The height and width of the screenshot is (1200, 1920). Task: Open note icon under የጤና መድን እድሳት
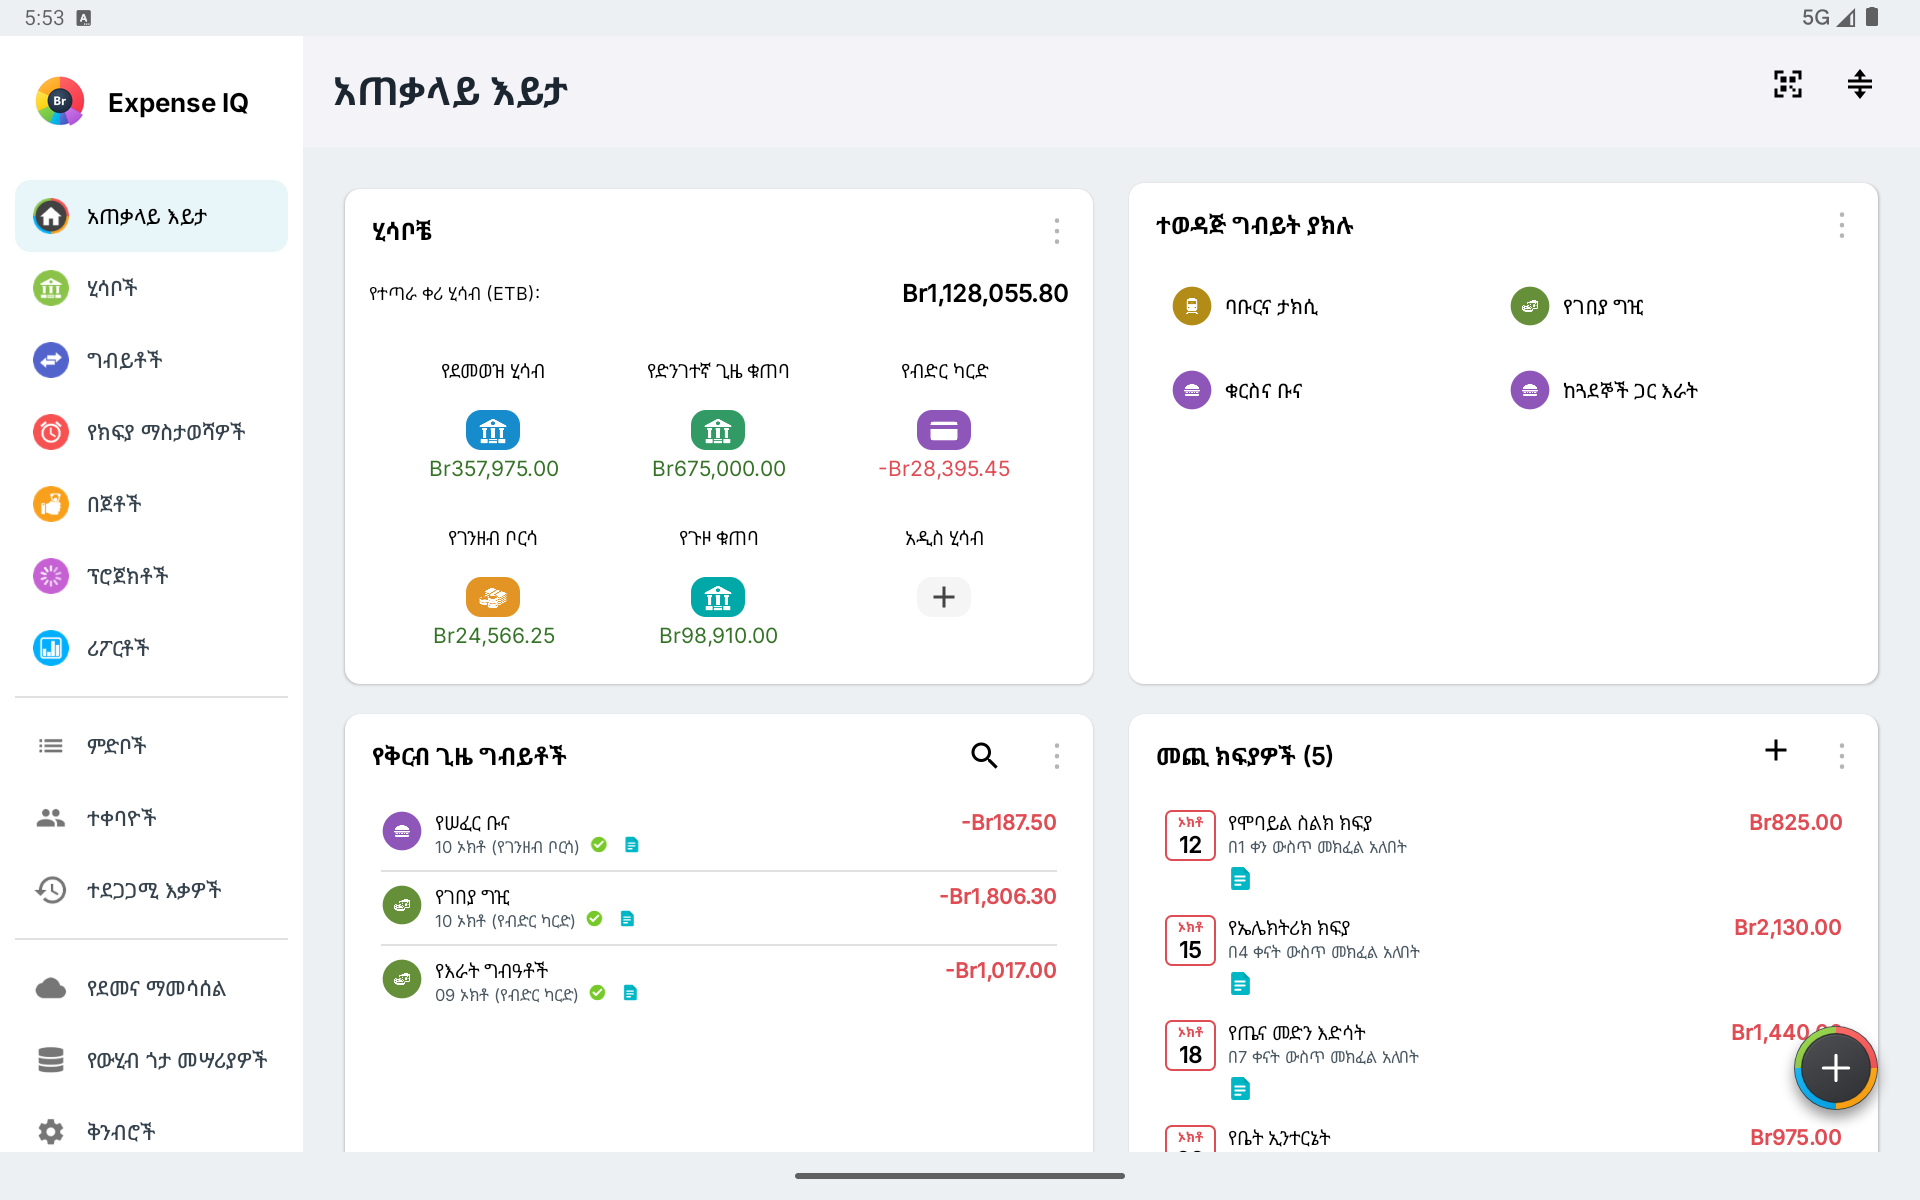(x=1240, y=1089)
